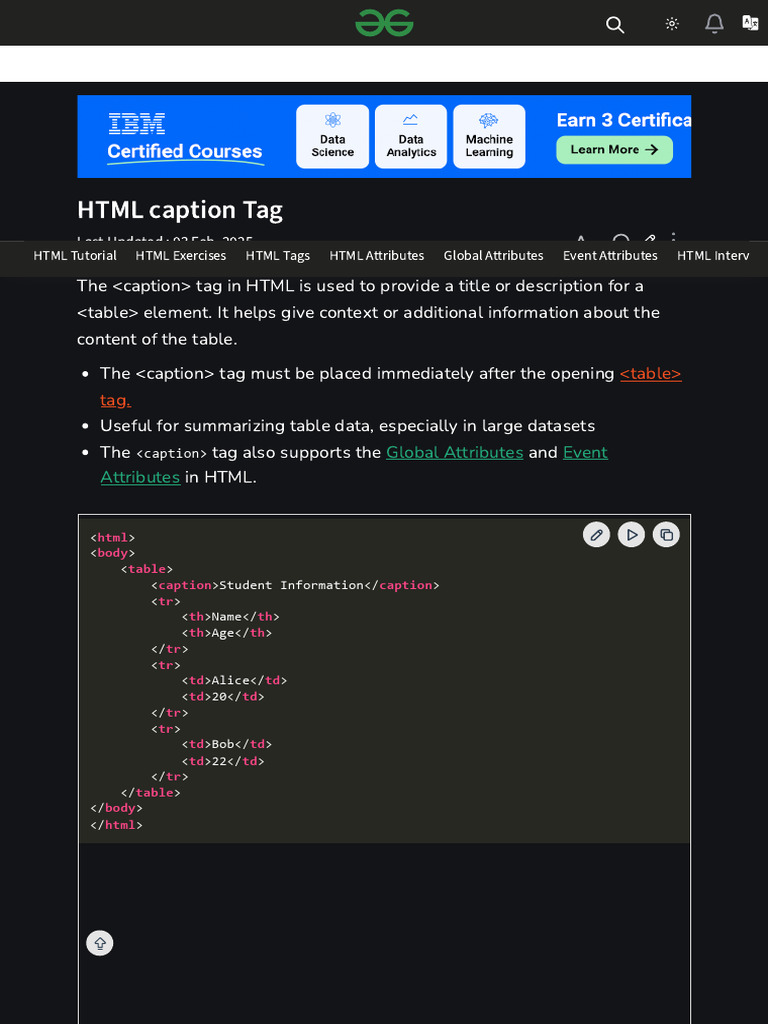Run the code with the play icon
Screen dimensions: 768x1024
pos(631,535)
